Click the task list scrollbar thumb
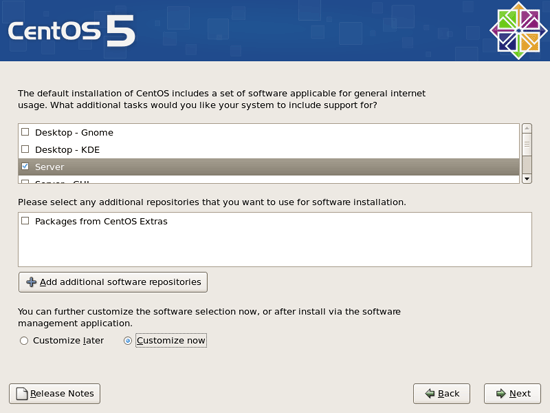Viewport: 550px width, 413px height. (526, 144)
